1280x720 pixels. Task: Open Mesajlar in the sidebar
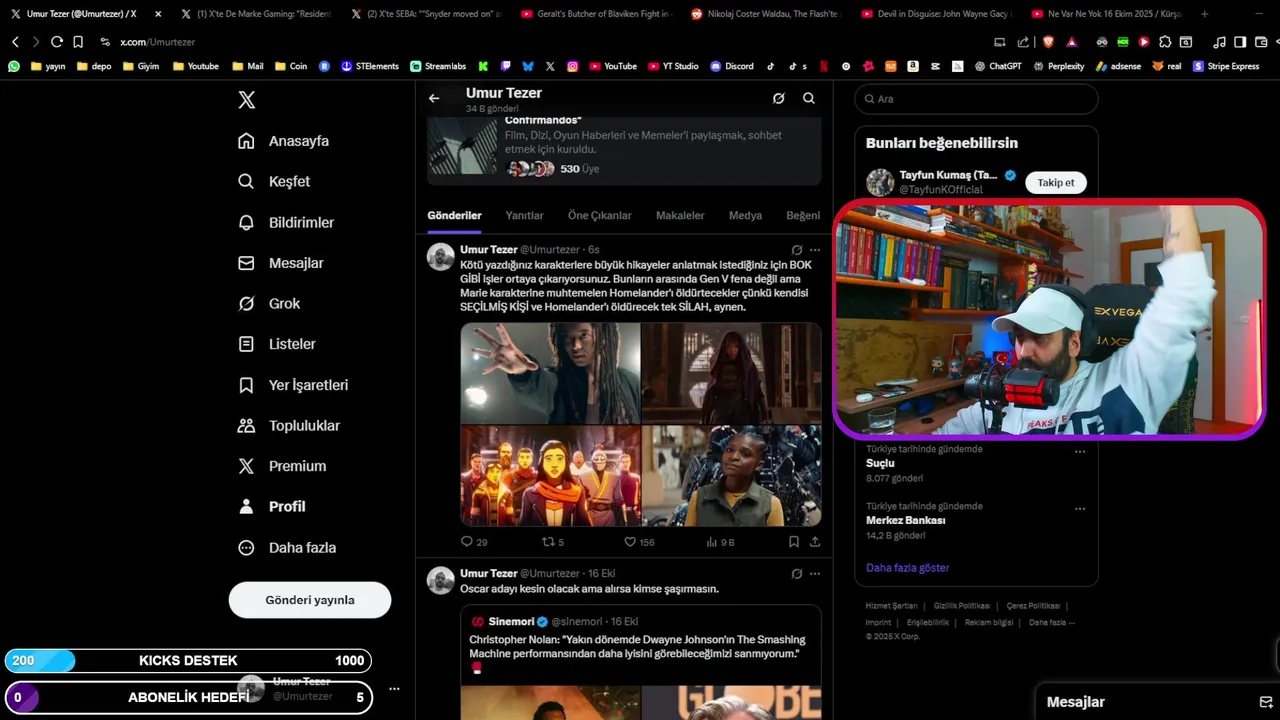click(x=280, y=263)
